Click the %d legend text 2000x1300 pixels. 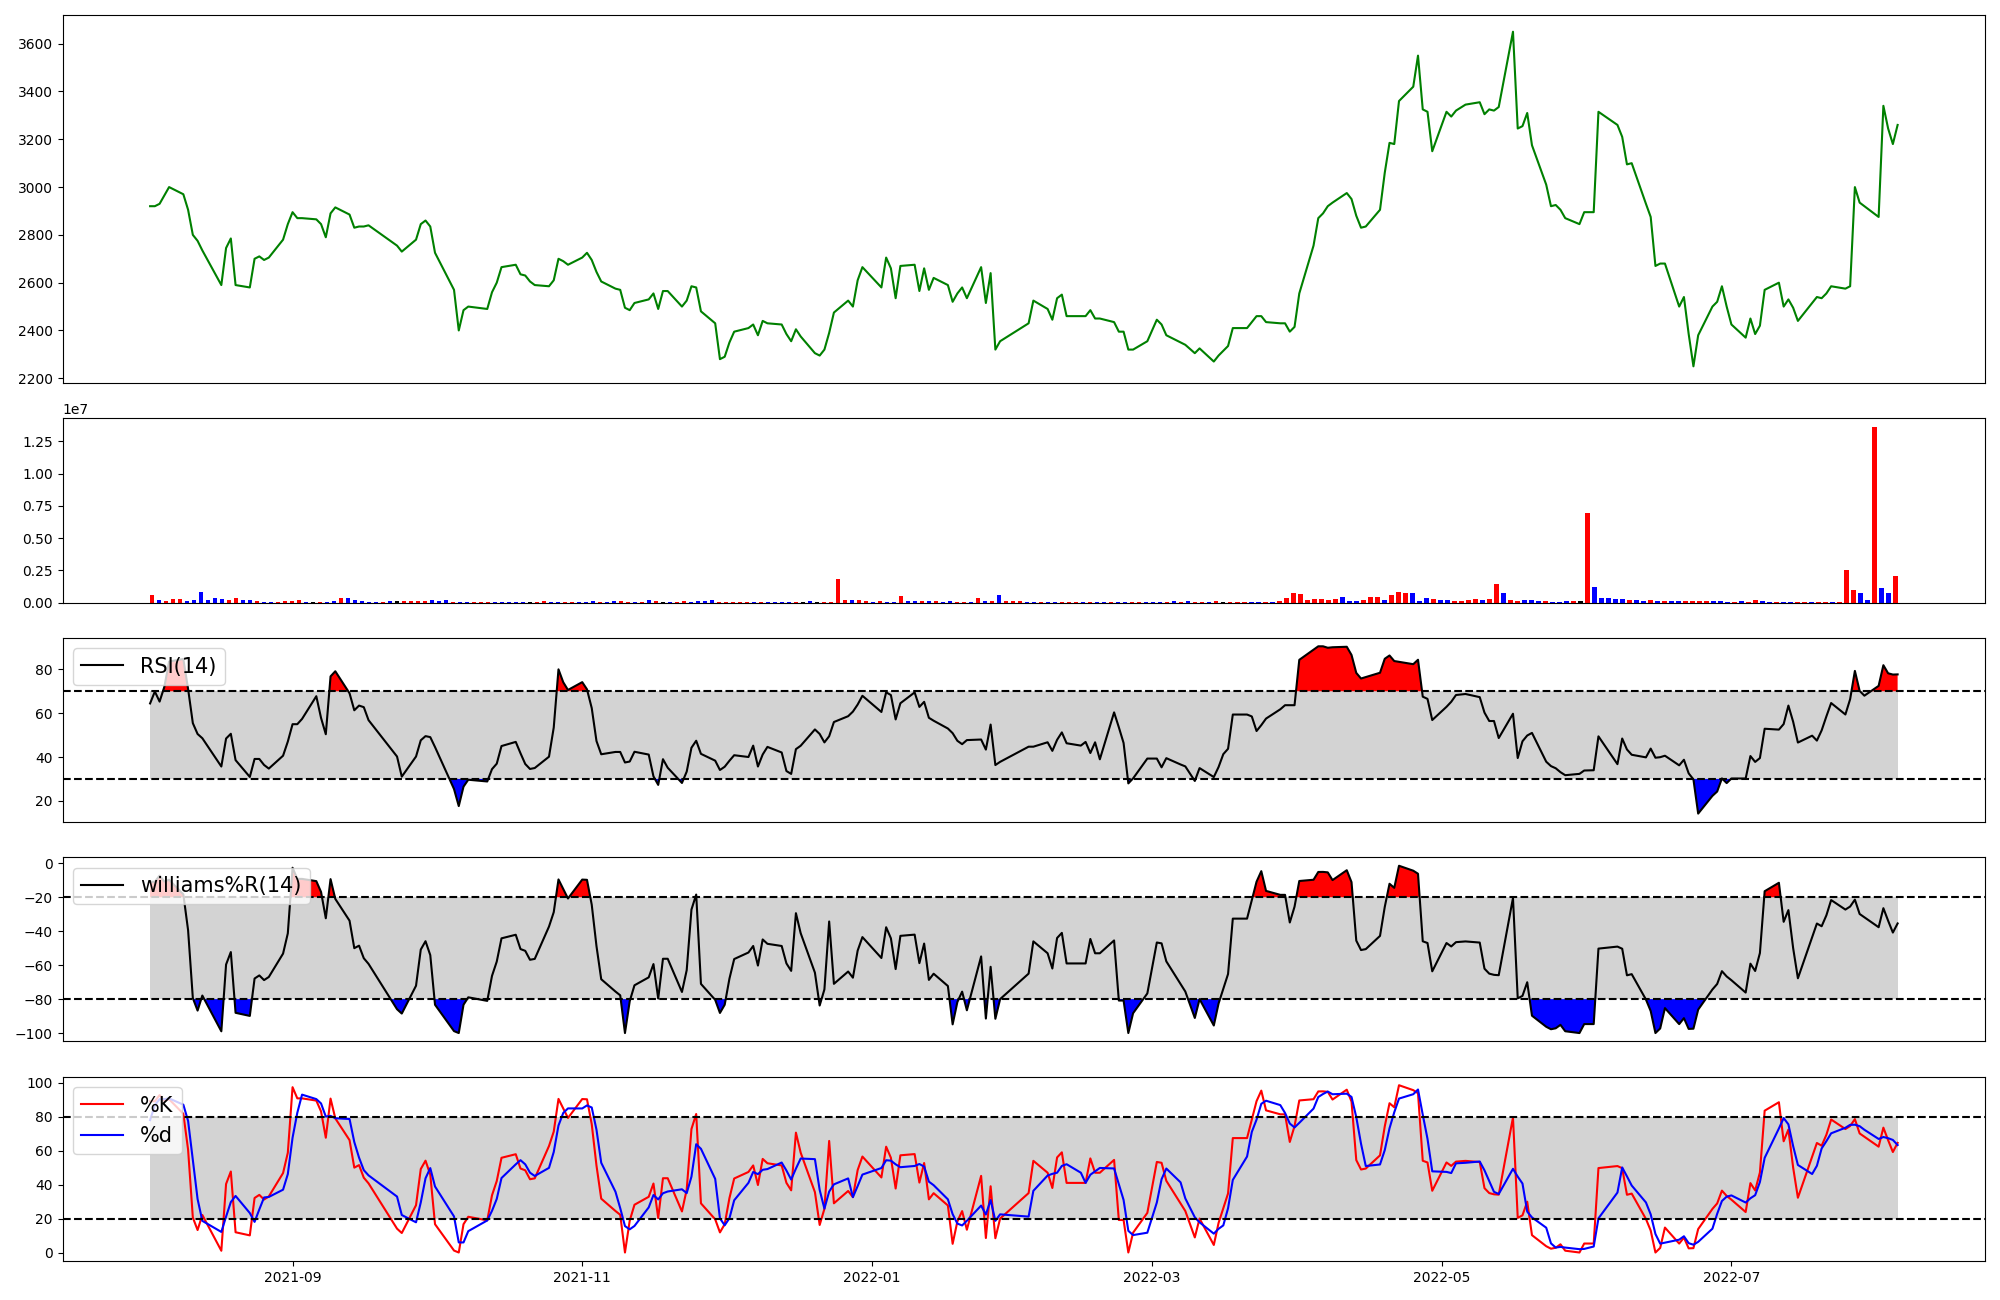pyautogui.click(x=156, y=1135)
